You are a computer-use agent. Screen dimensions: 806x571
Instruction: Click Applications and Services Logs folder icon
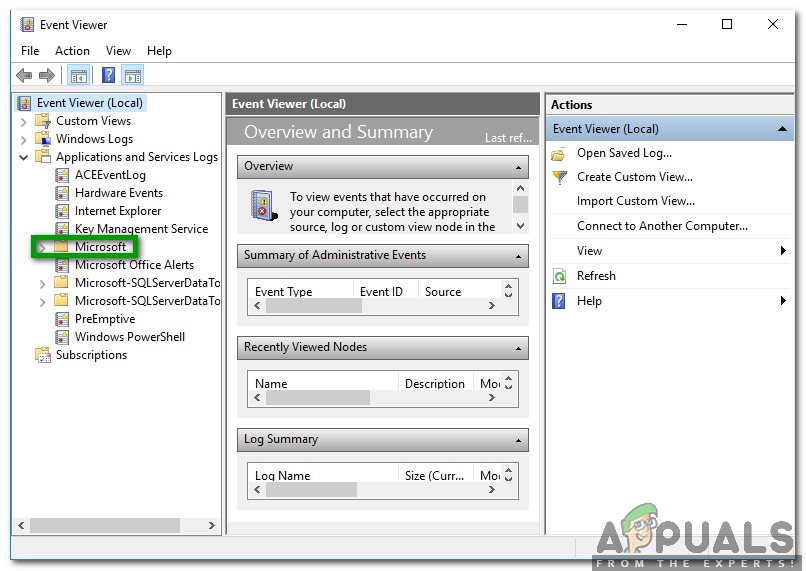pyautogui.click(x=43, y=157)
